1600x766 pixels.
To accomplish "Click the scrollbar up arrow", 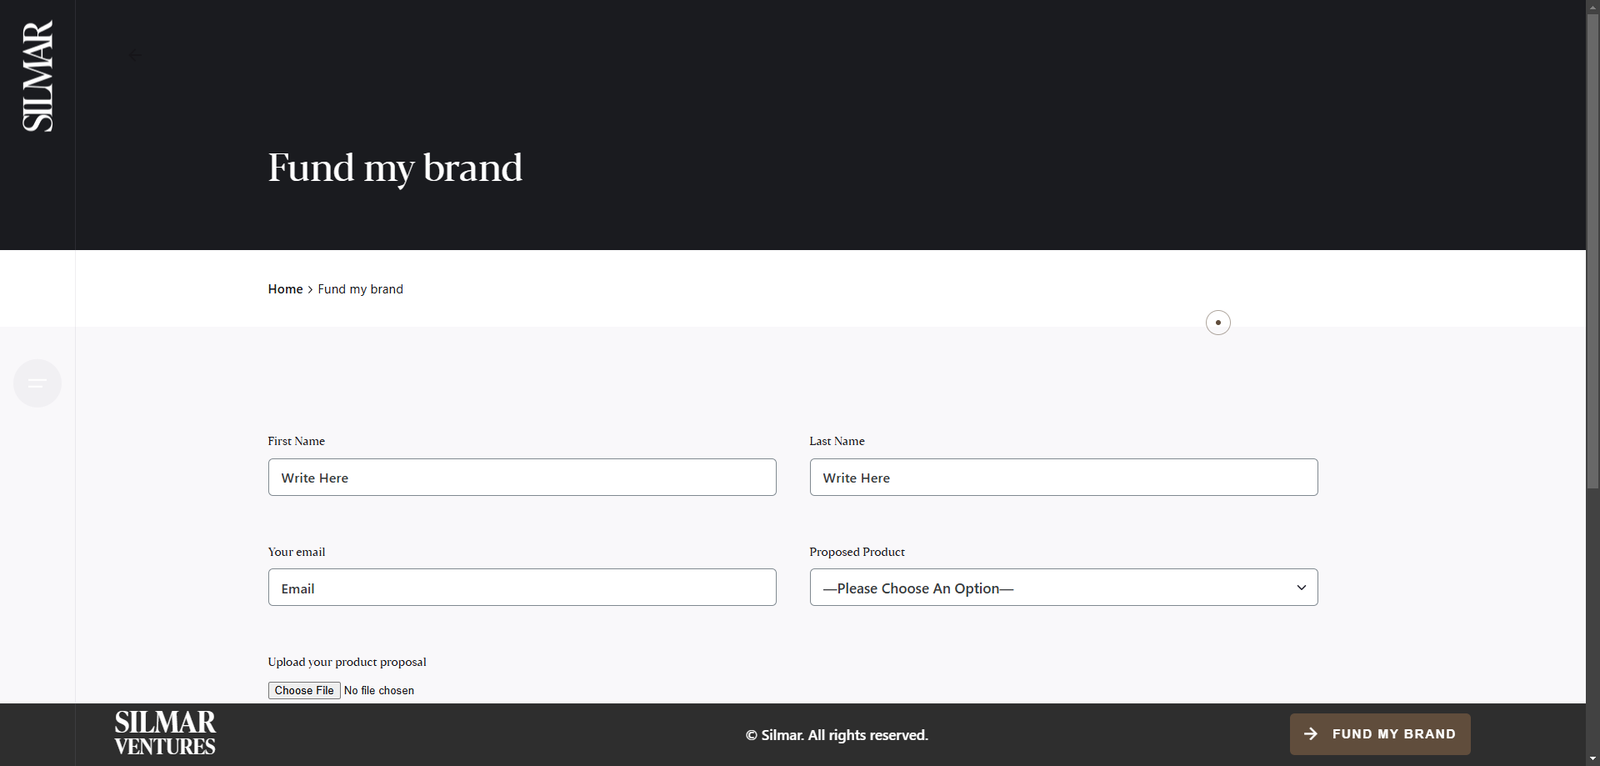I will point(1592,7).
